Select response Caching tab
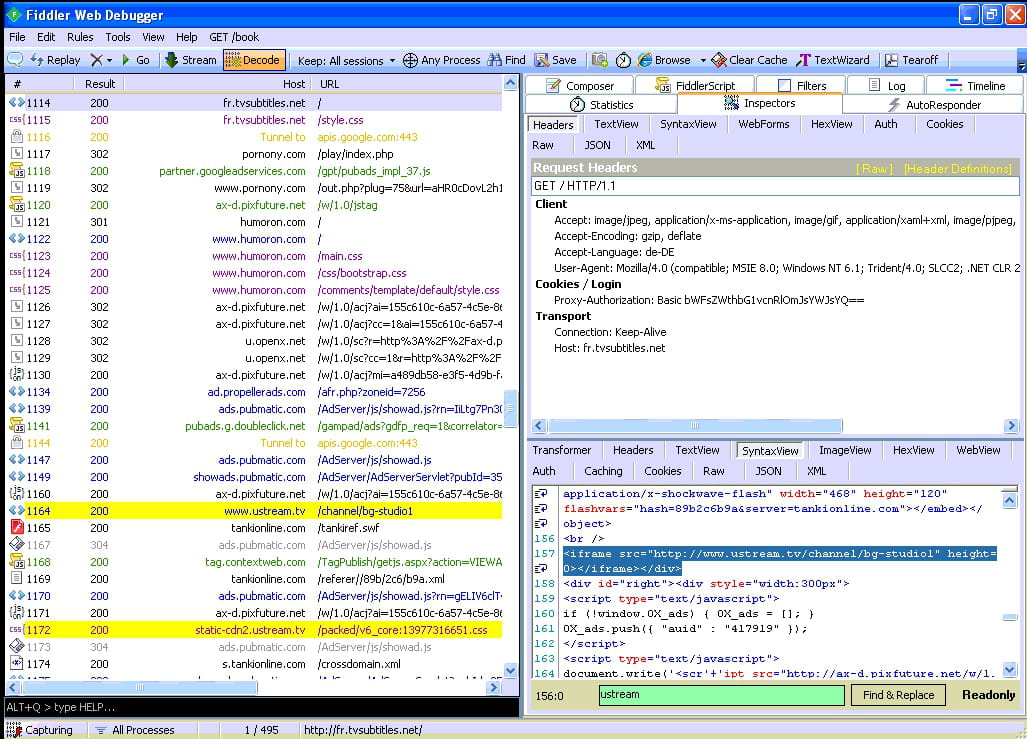Viewport: 1027px width, 739px height. tap(603, 471)
